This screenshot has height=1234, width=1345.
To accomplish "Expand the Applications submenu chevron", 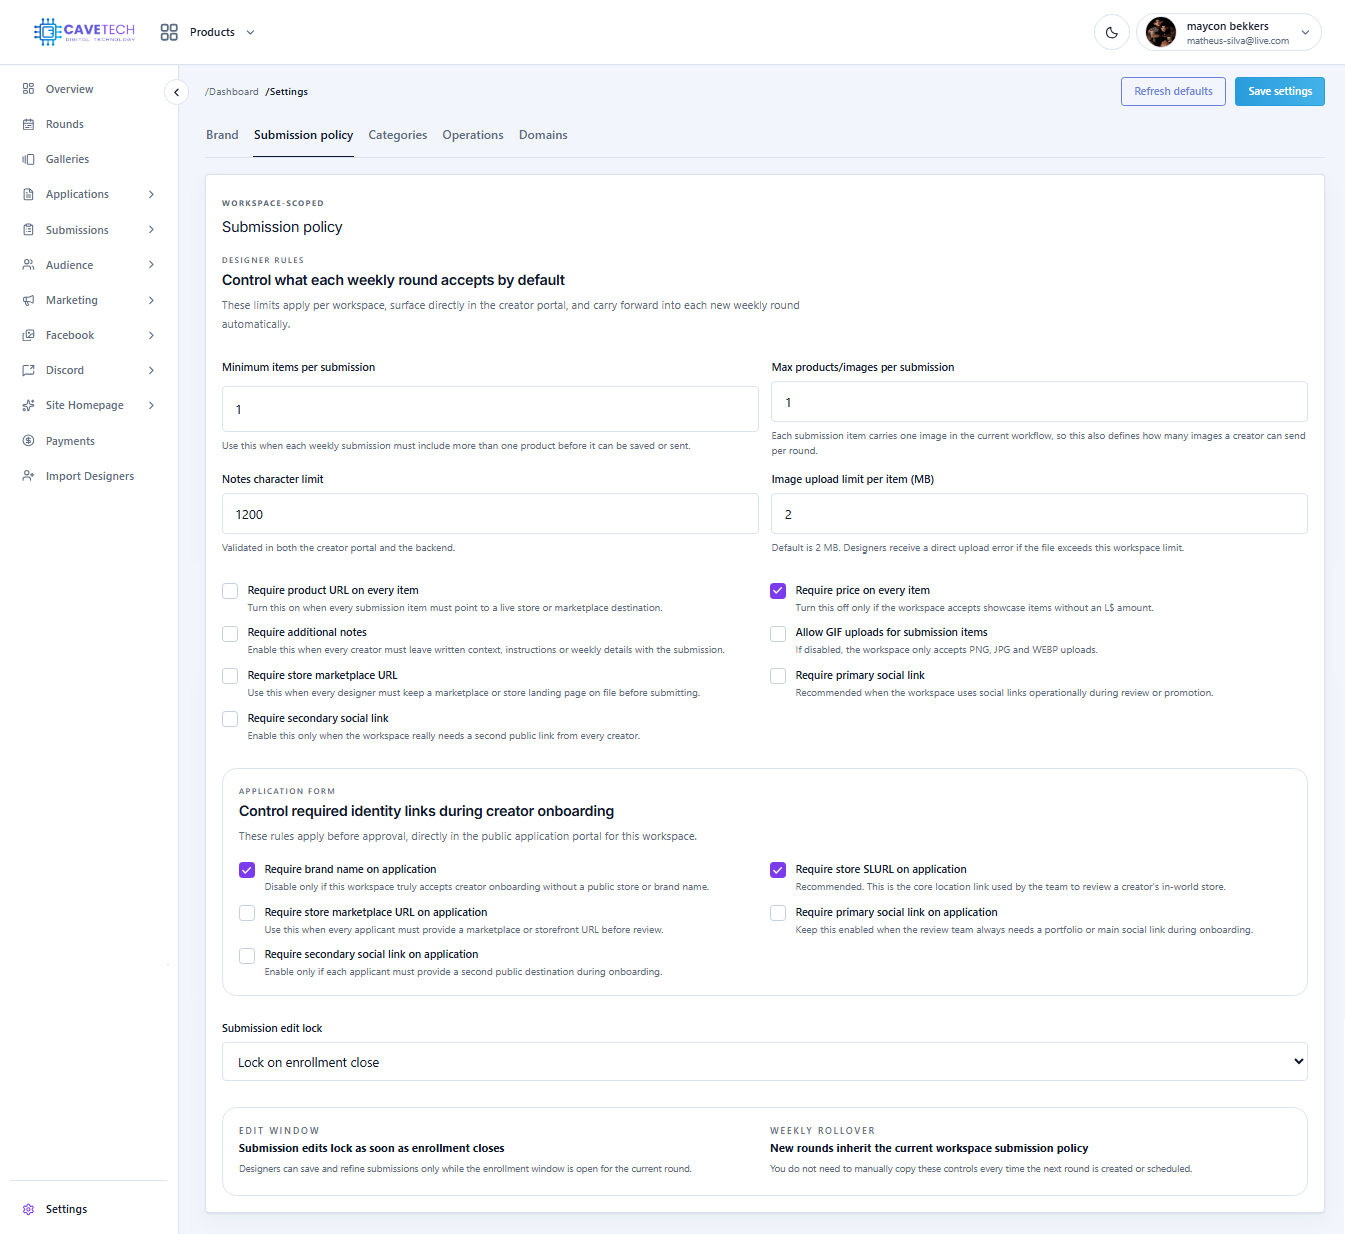I will (151, 194).
